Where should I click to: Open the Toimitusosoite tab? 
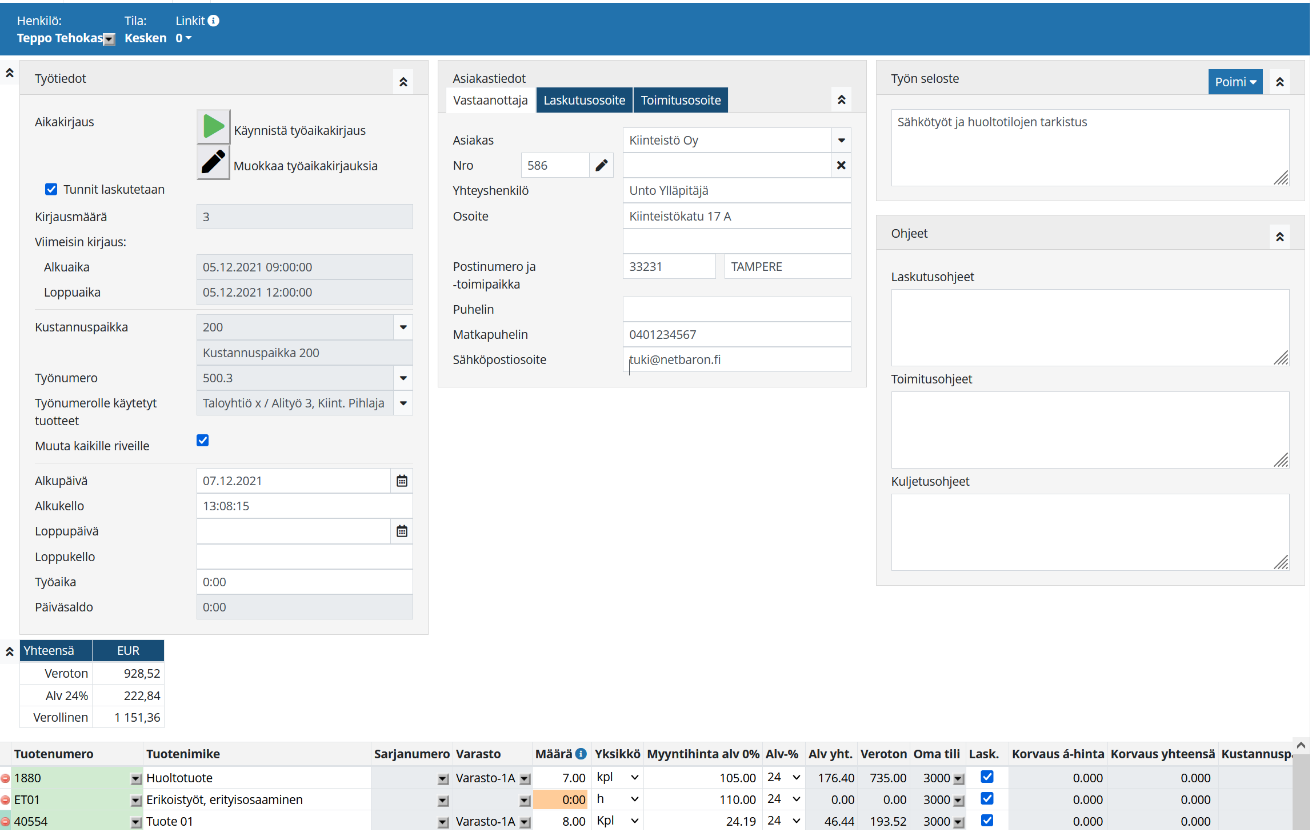(681, 100)
